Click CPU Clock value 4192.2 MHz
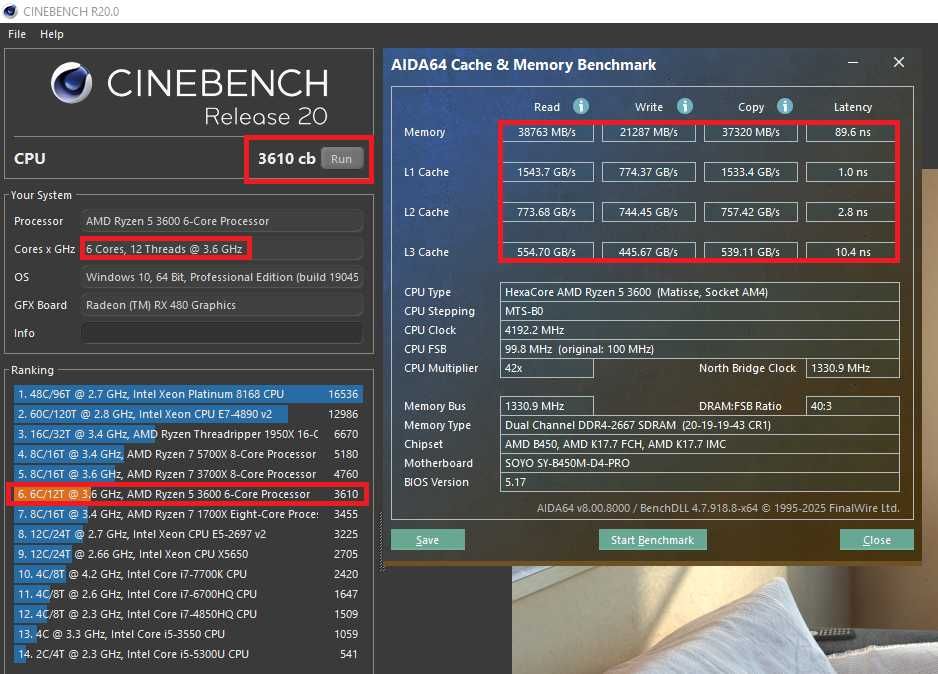Viewport: 938px width, 674px height. click(x=699, y=330)
